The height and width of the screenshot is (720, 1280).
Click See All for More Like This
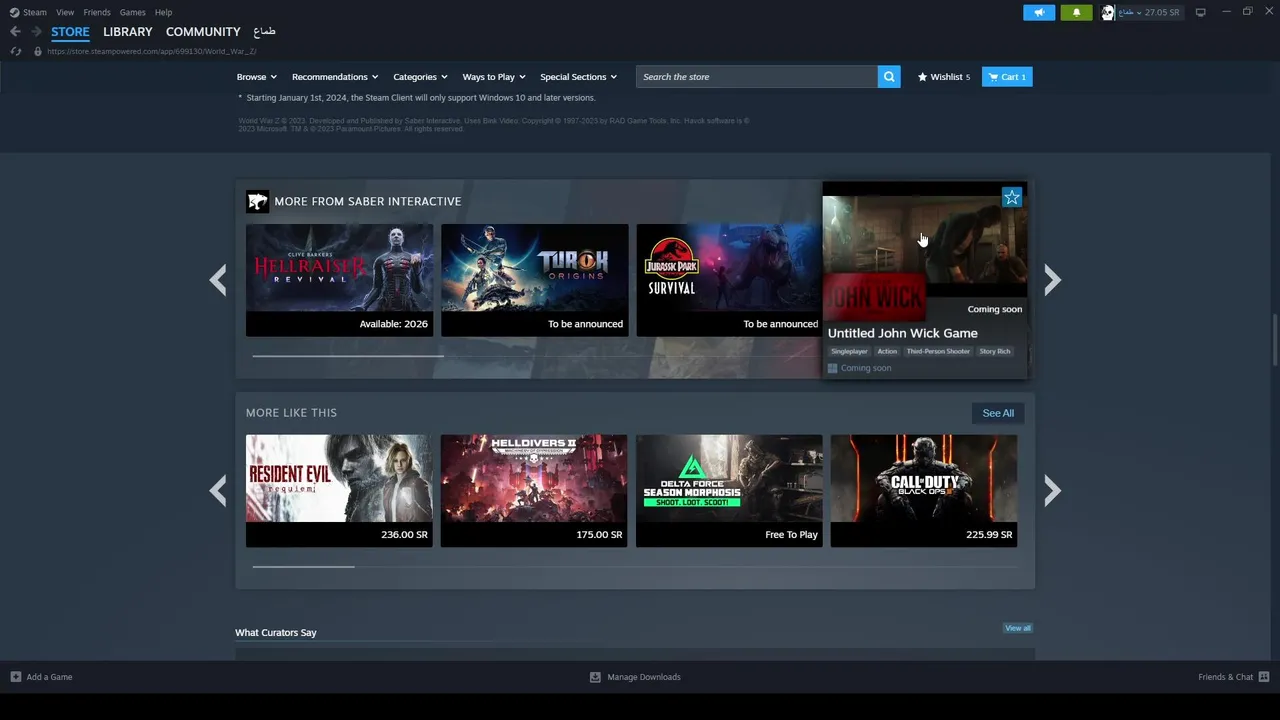(x=998, y=413)
